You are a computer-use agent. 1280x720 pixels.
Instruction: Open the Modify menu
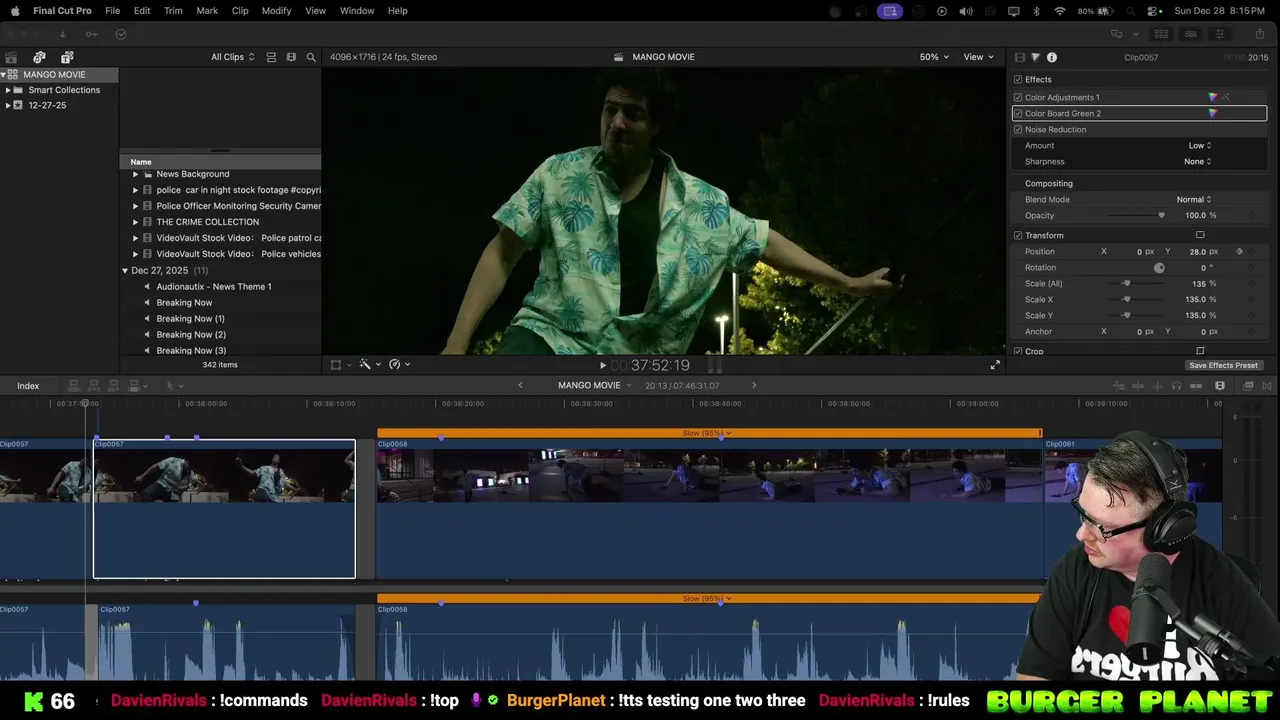(276, 10)
